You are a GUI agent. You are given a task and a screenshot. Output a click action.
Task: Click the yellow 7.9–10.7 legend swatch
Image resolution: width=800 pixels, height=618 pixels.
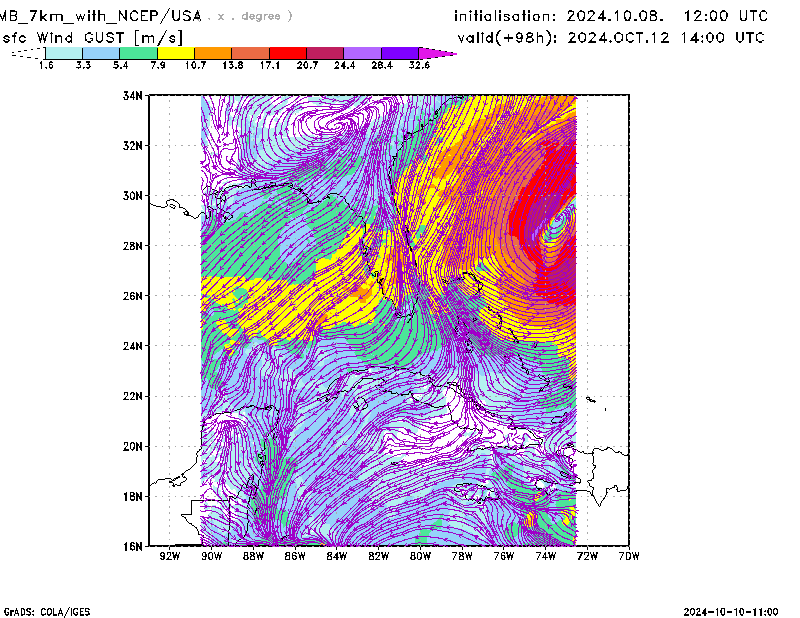(x=176, y=53)
